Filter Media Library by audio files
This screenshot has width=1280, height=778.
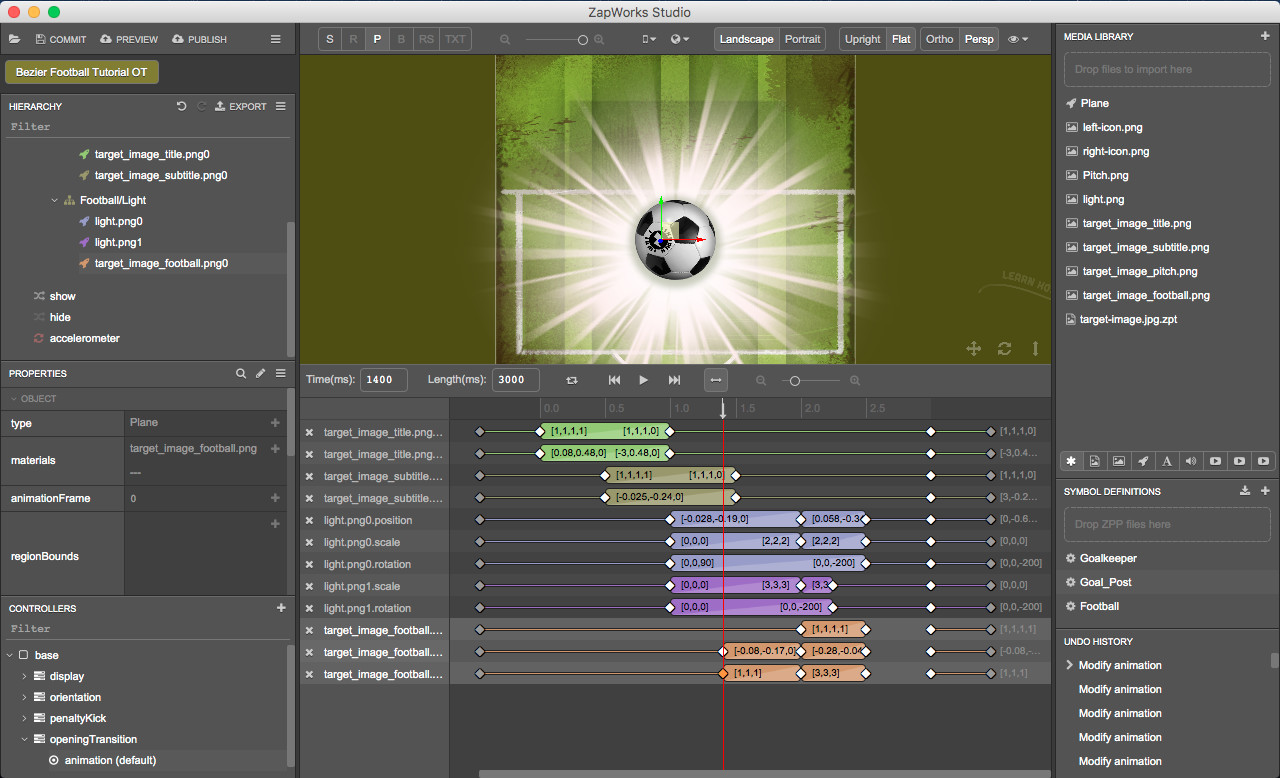point(1191,461)
